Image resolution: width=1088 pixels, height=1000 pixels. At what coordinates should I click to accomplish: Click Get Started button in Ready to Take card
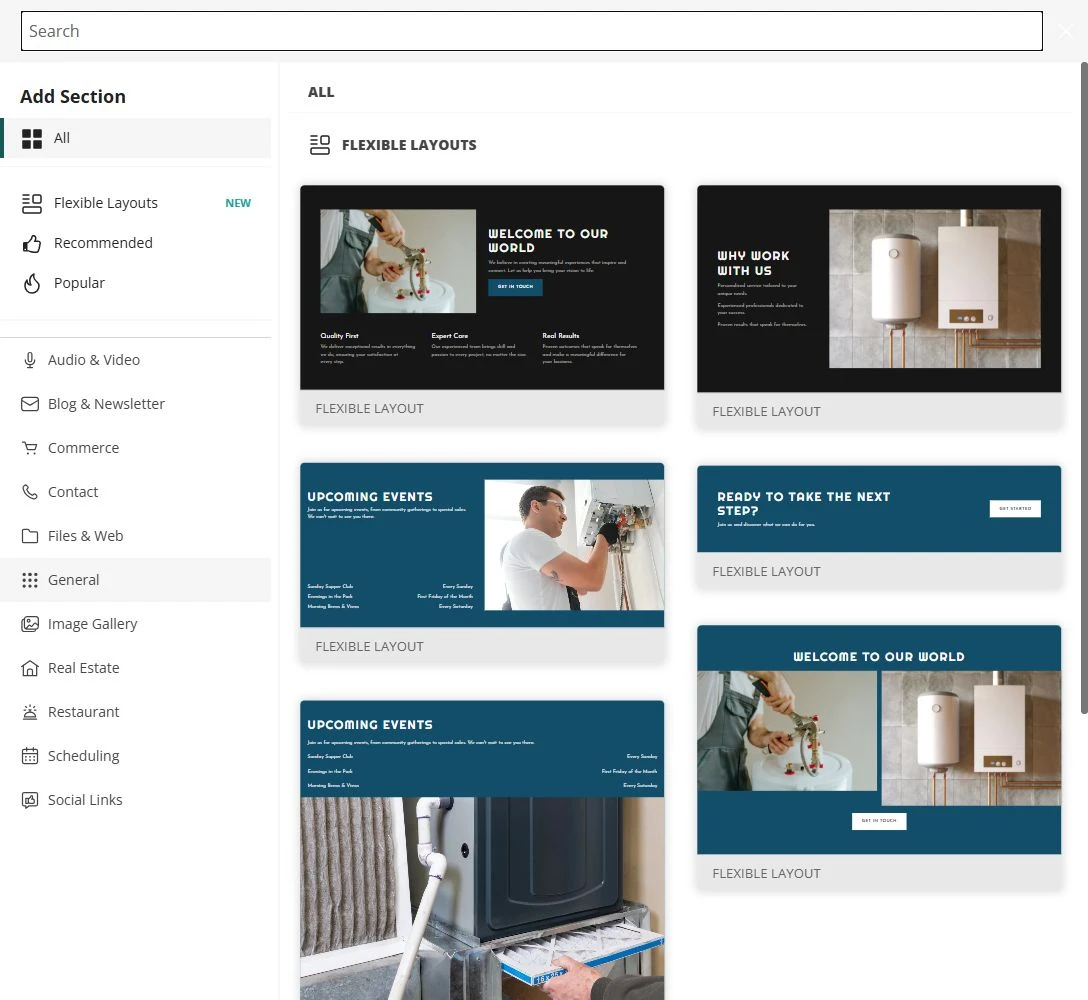1015,509
